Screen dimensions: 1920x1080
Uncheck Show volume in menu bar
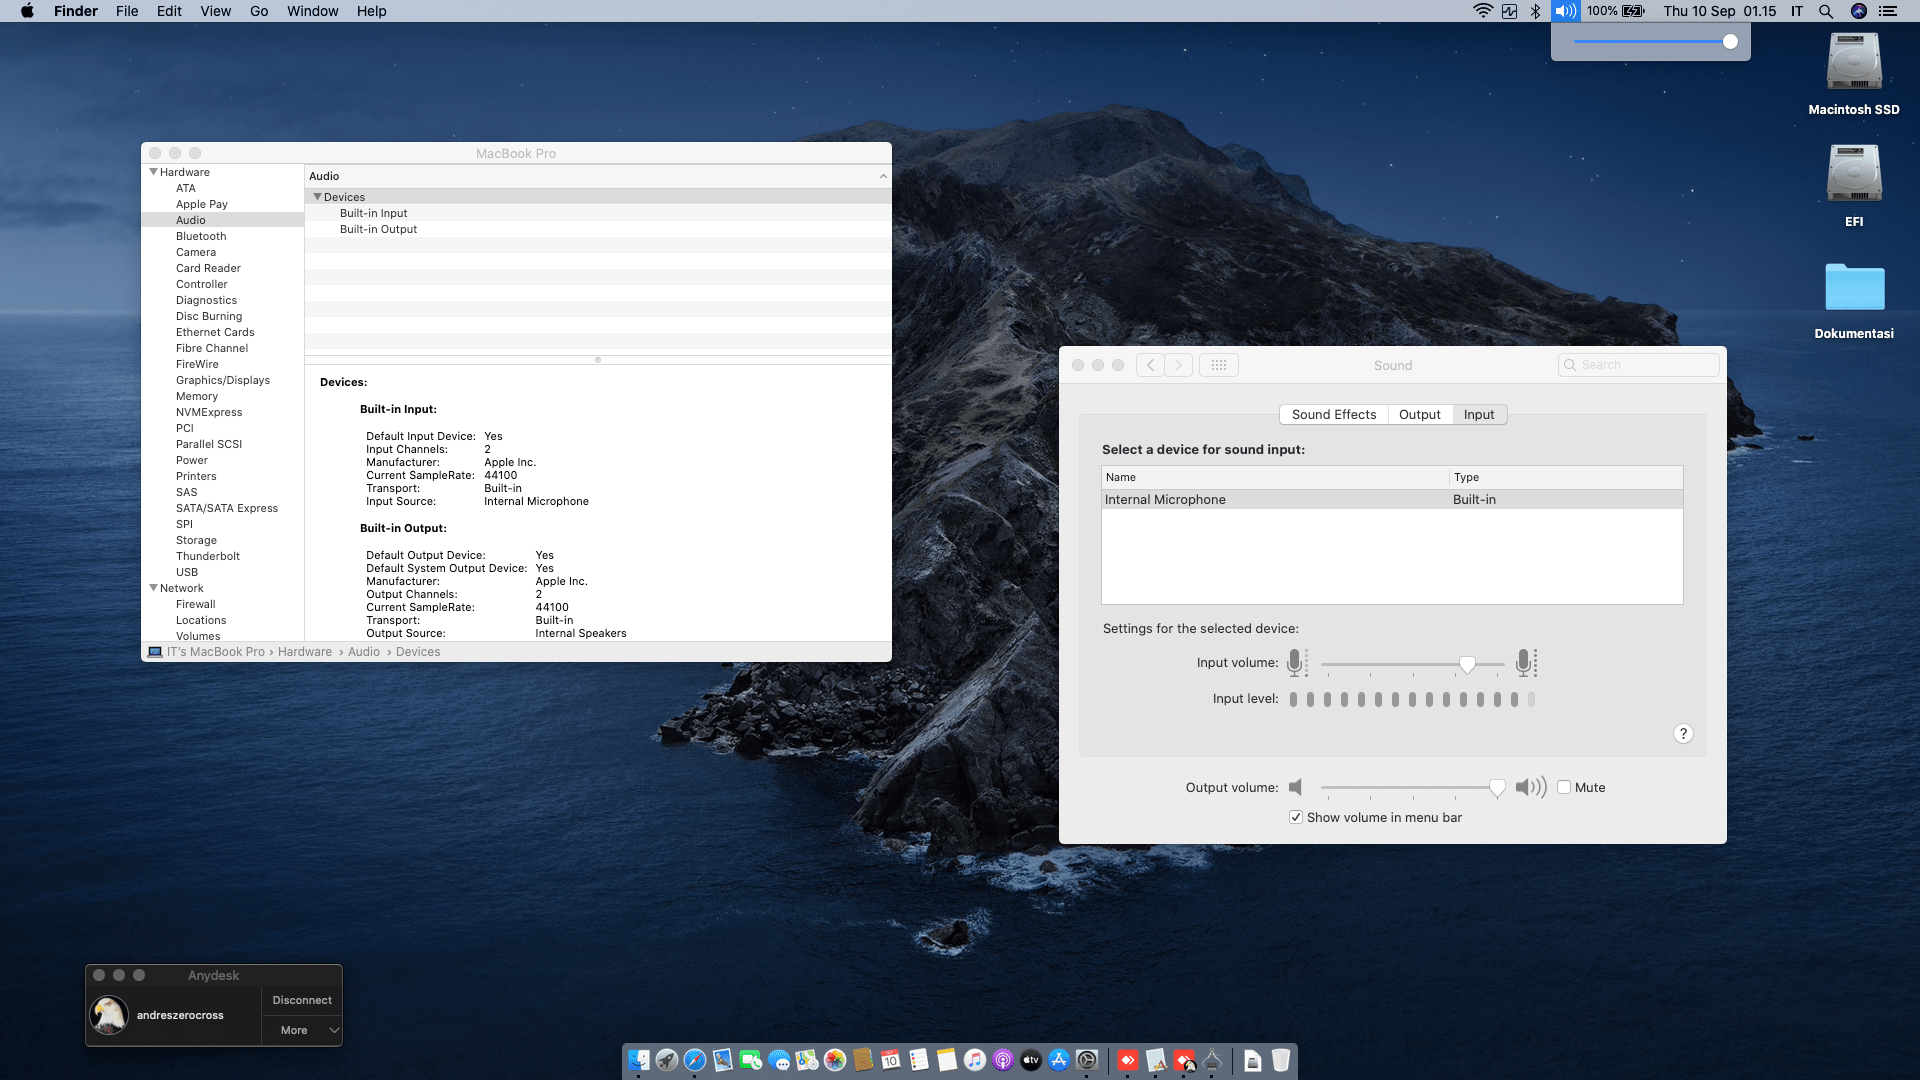1296,817
